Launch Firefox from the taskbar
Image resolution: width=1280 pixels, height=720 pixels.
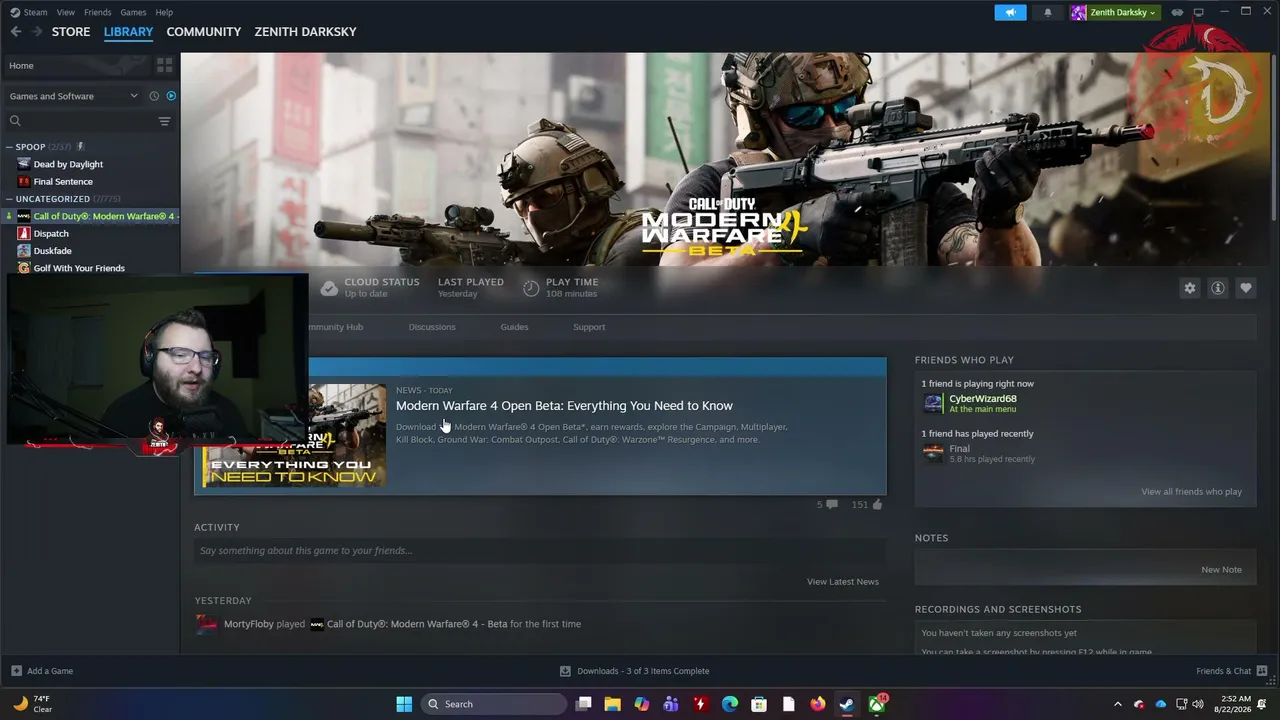pyautogui.click(x=818, y=704)
